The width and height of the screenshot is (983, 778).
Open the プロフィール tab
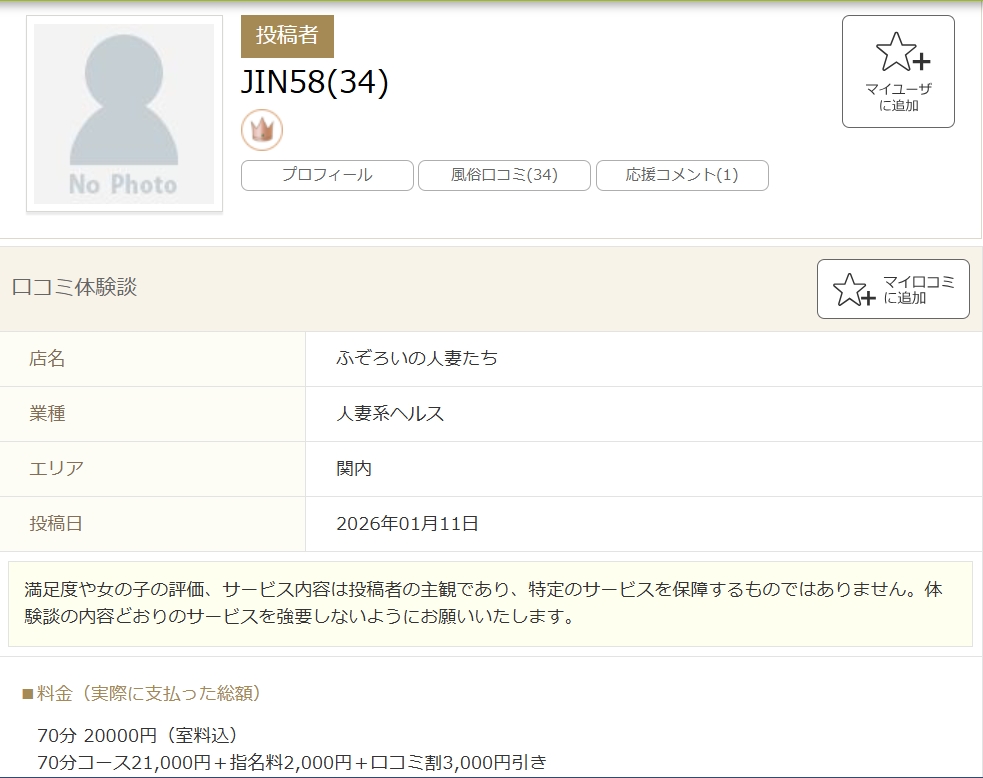click(x=327, y=175)
